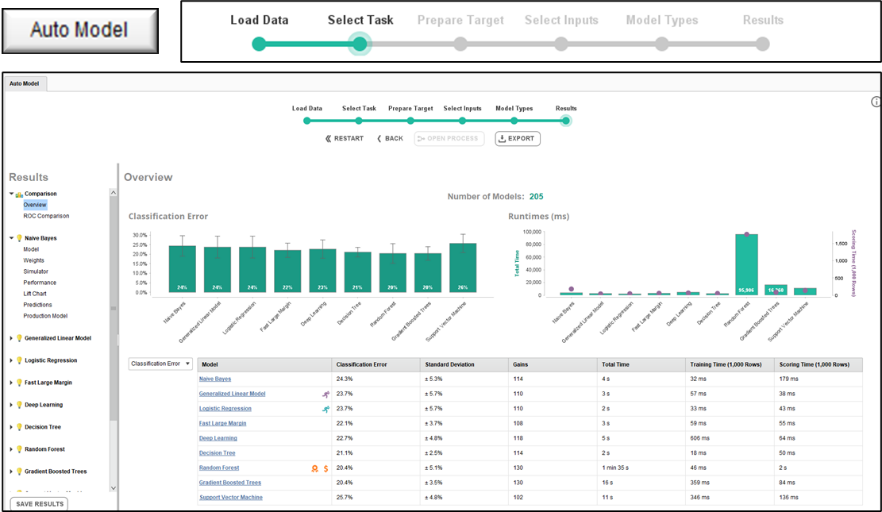Viewport: 882px width, 512px height.
Task: Click the Open Process button
Action: tap(449, 138)
